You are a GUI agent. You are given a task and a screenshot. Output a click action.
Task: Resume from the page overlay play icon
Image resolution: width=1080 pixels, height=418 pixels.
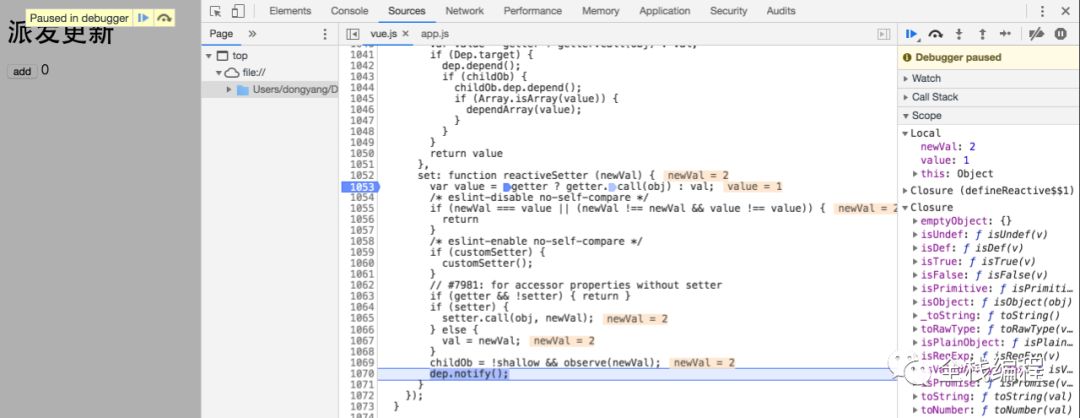pyautogui.click(x=143, y=18)
